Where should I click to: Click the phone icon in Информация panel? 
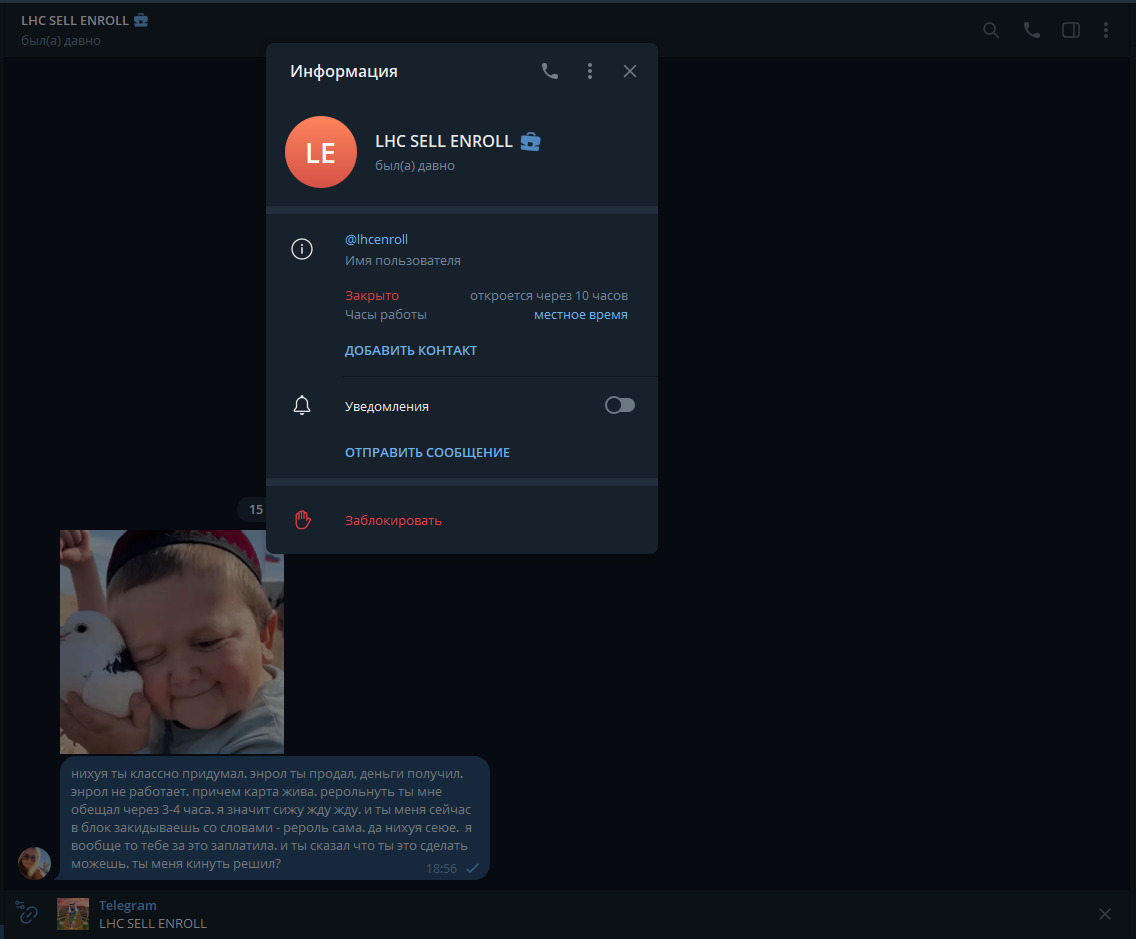click(549, 71)
